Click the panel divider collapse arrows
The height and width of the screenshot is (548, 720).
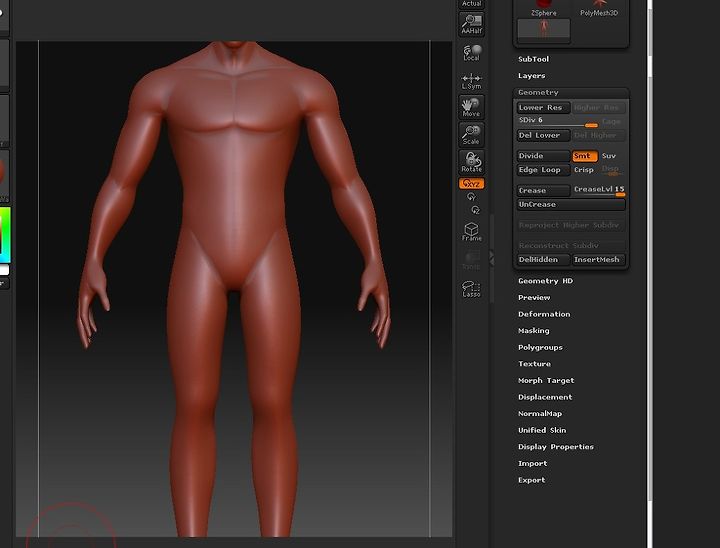(491, 258)
